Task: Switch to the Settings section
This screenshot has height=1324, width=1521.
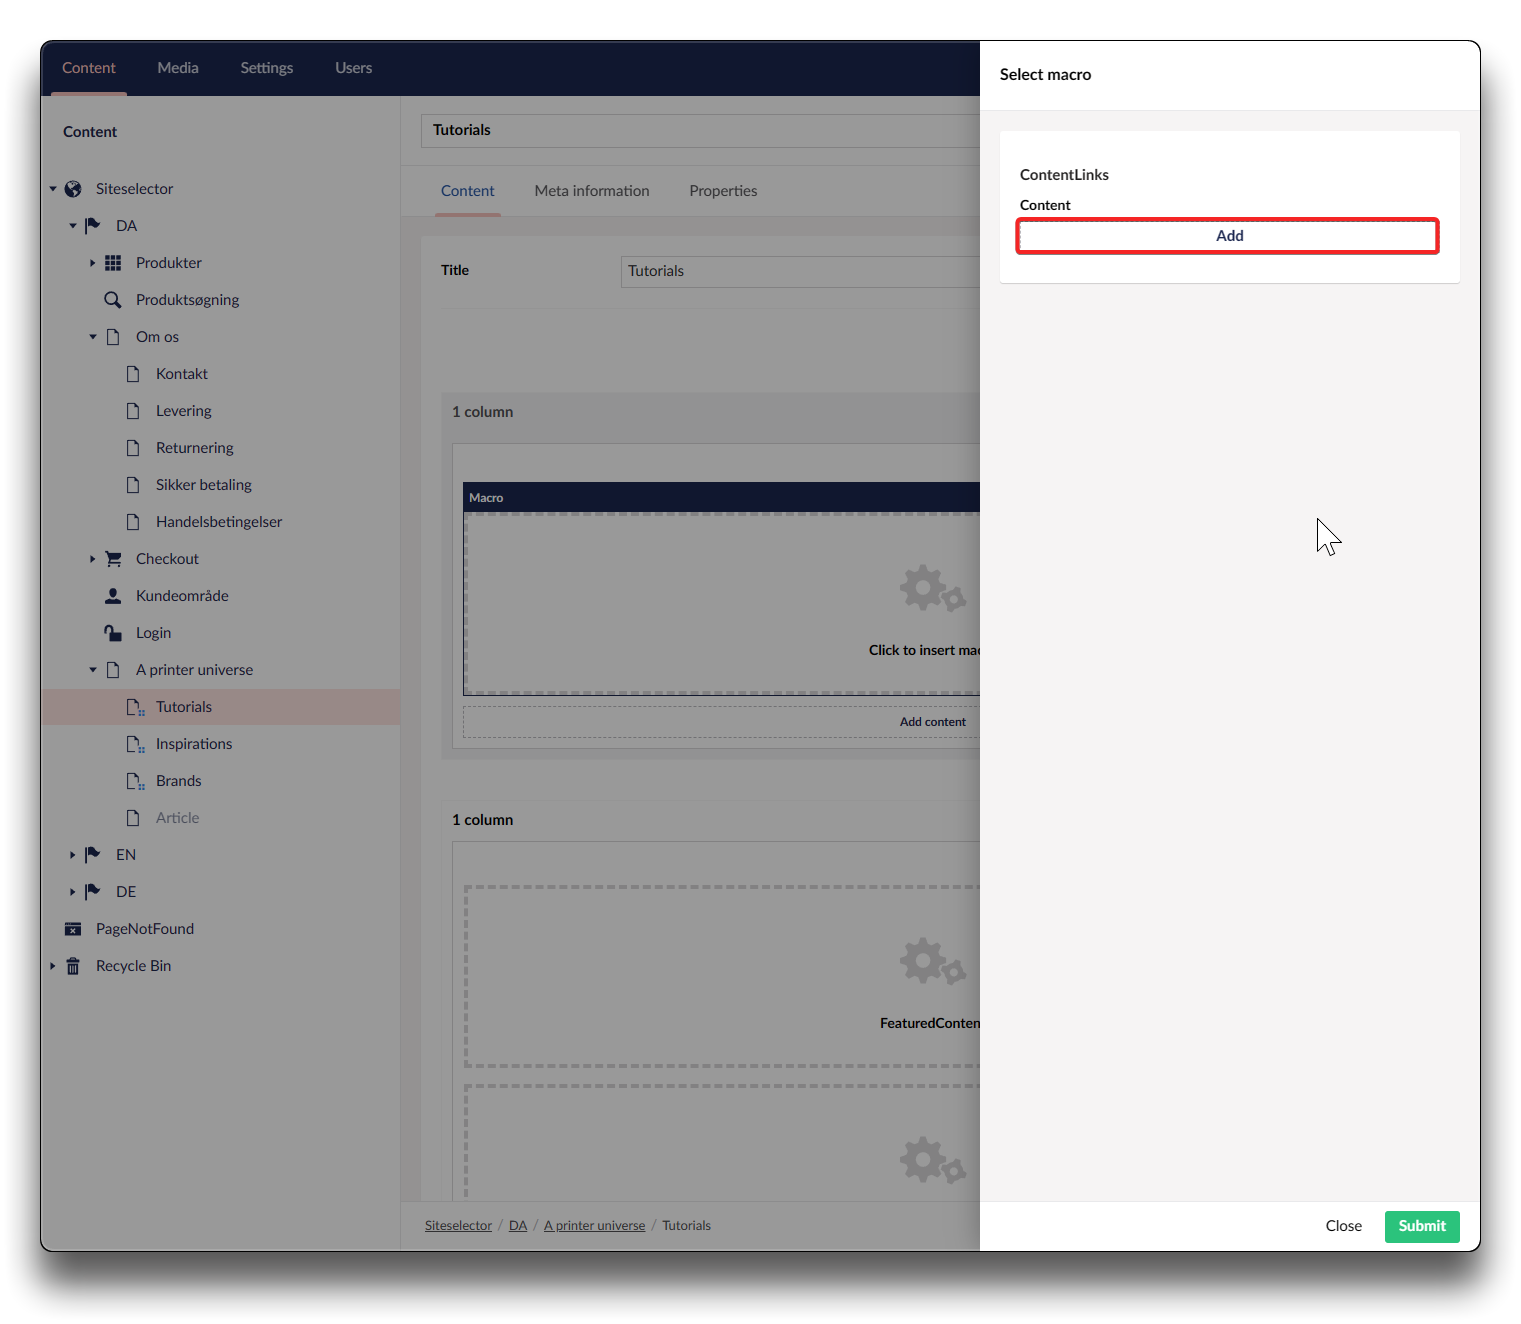Action: 266,68
